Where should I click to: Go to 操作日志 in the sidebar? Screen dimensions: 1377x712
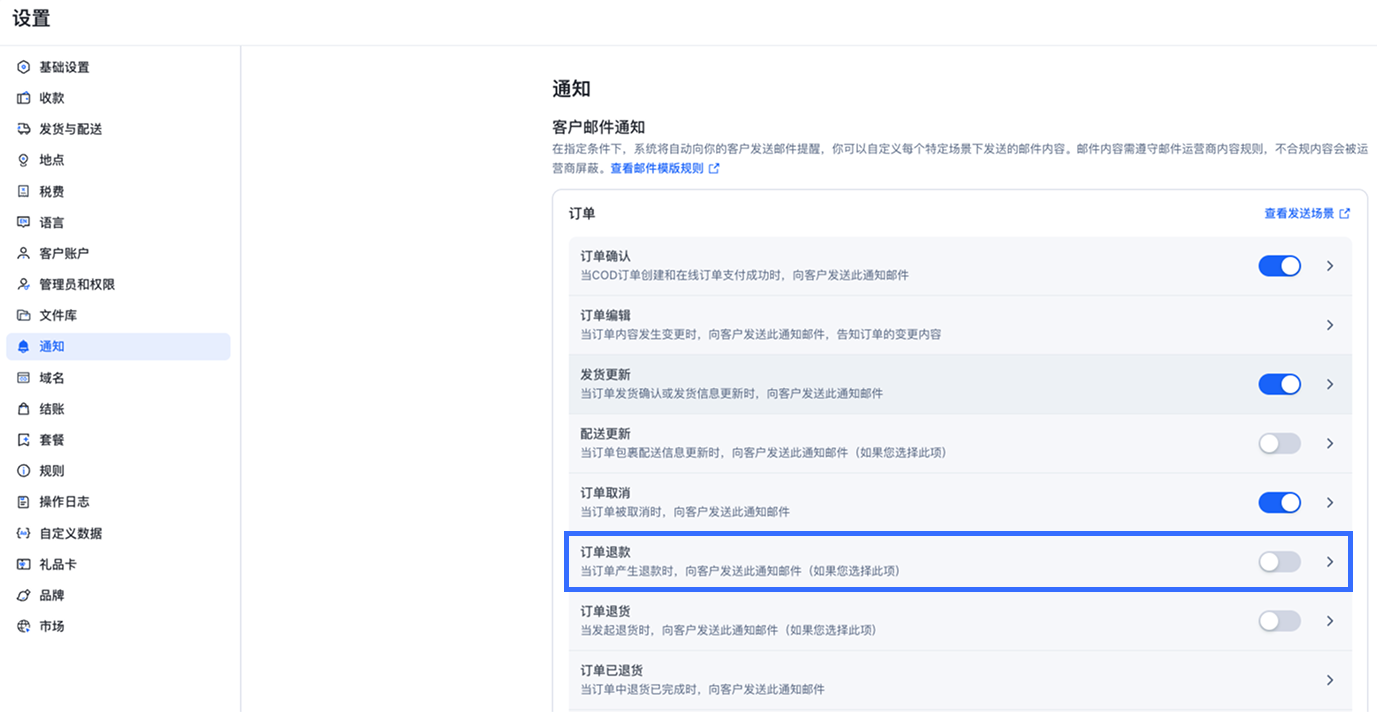[64, 502]
